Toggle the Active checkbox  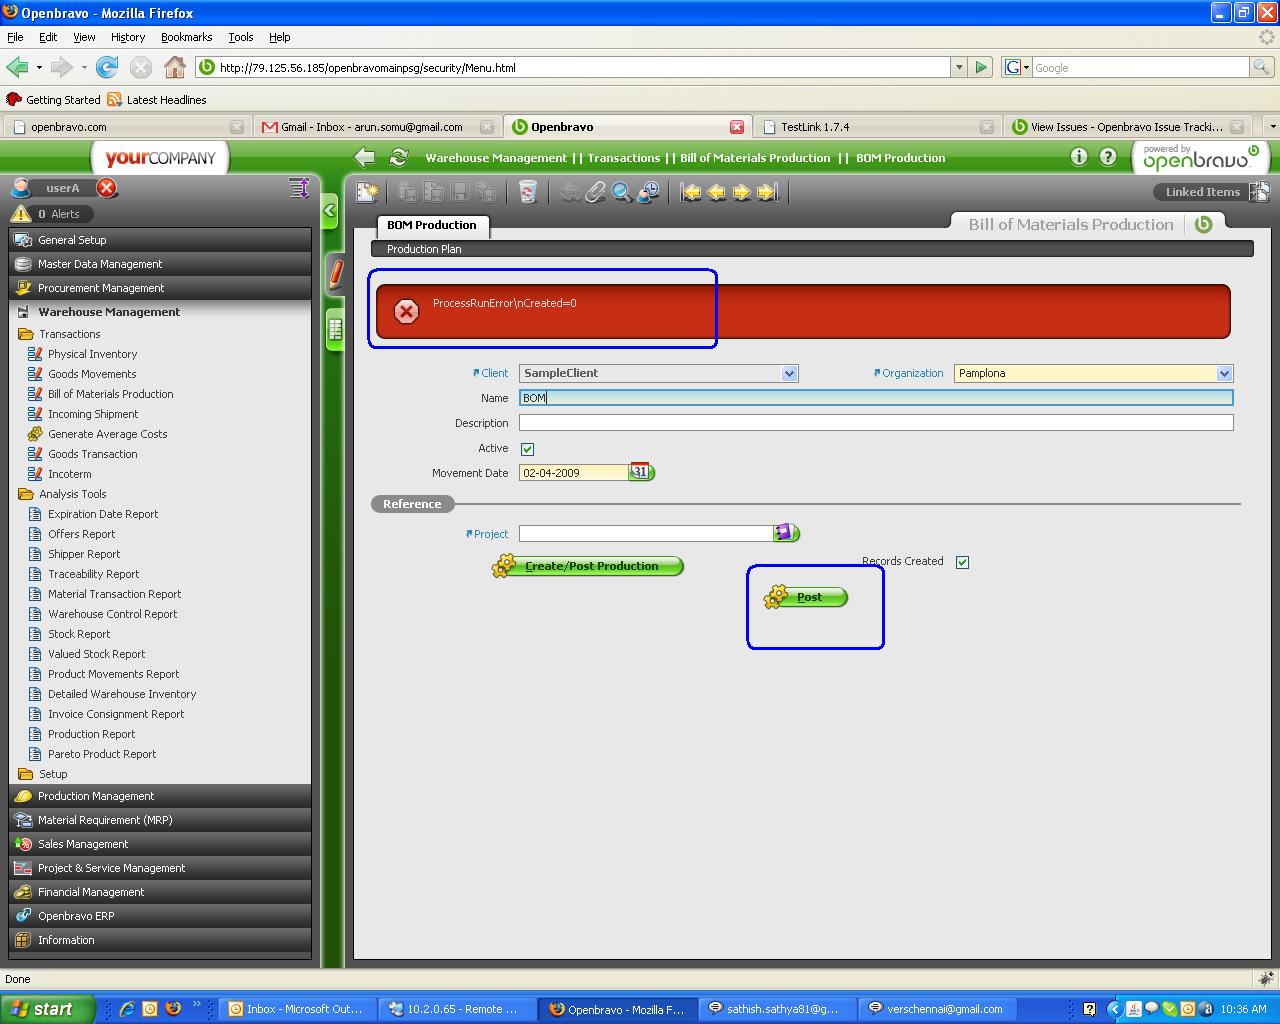527,449
